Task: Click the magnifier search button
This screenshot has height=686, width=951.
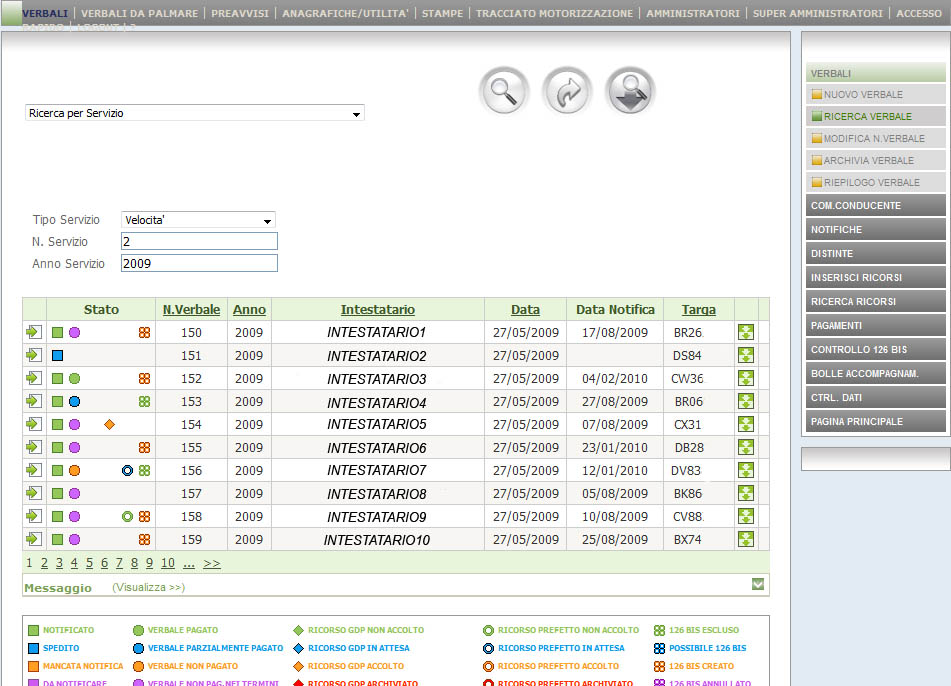Action: click(x=503, y=91)
